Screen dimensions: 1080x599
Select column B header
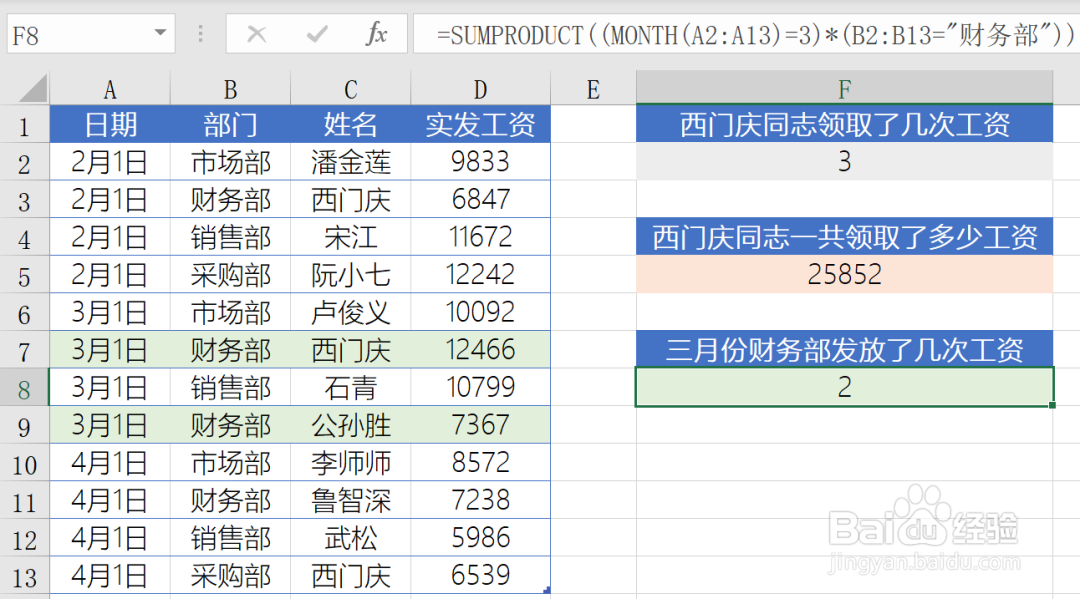pos(230,90)
